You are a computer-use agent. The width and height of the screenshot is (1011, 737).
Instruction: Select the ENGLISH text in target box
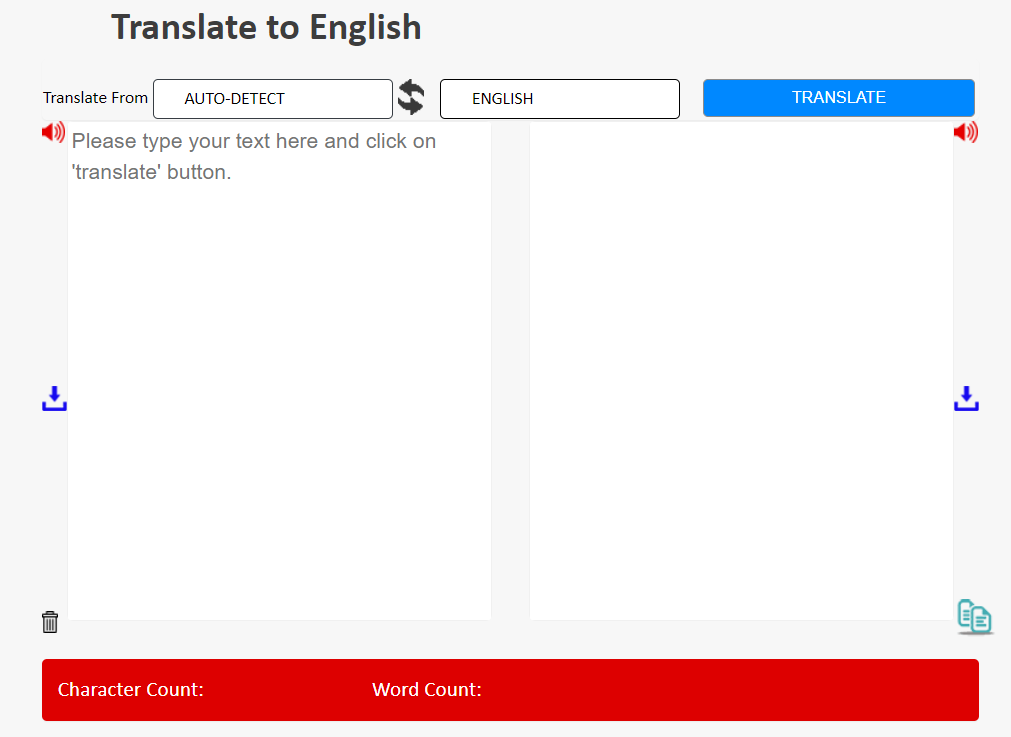[502, 99]
